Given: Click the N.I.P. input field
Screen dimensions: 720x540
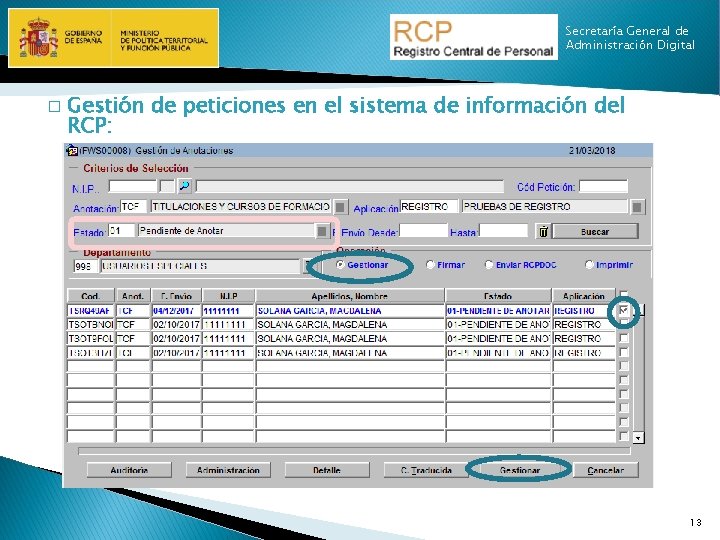Looking at the screenshot, I should [x=133, y=186].
